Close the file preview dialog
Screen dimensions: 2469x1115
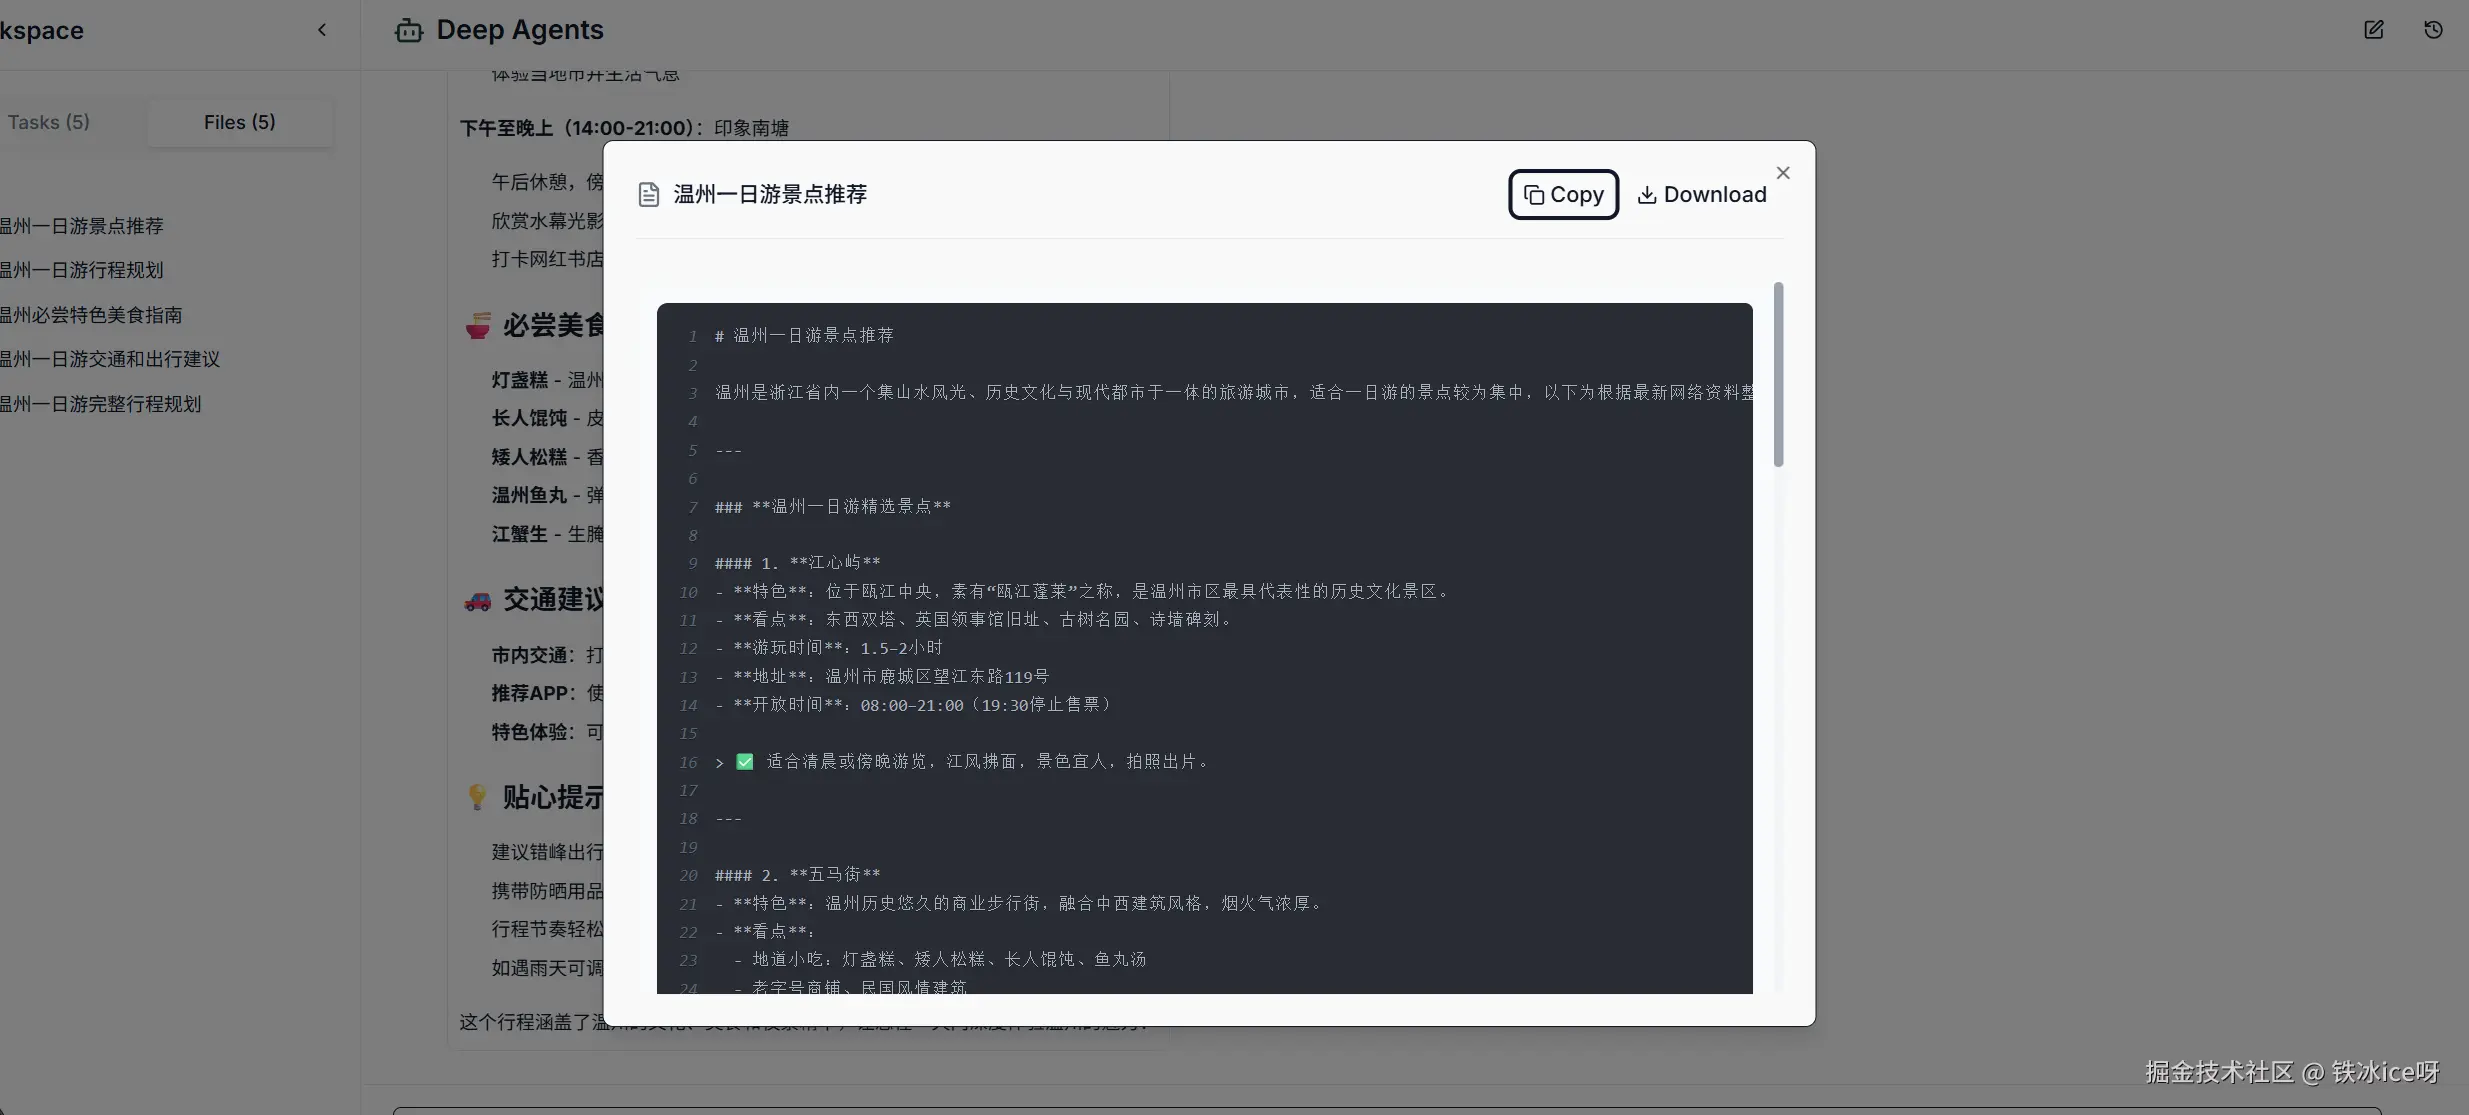(1783, 172)
